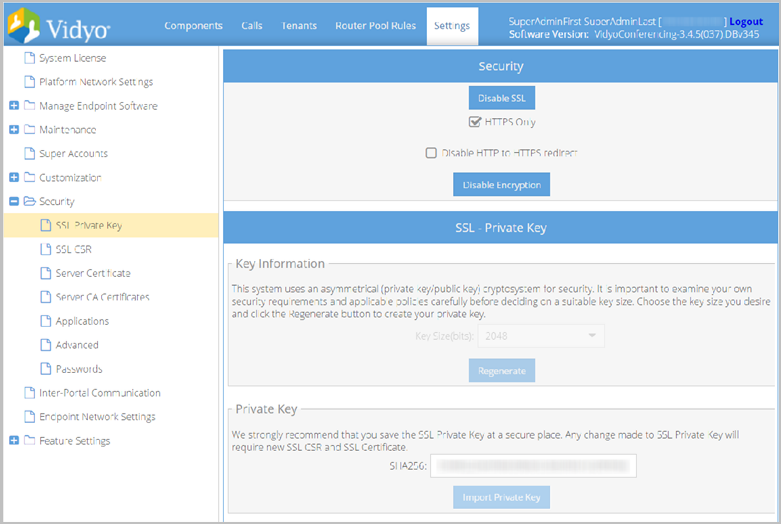Click the Disable SSL button

click(x=502, y=98)
